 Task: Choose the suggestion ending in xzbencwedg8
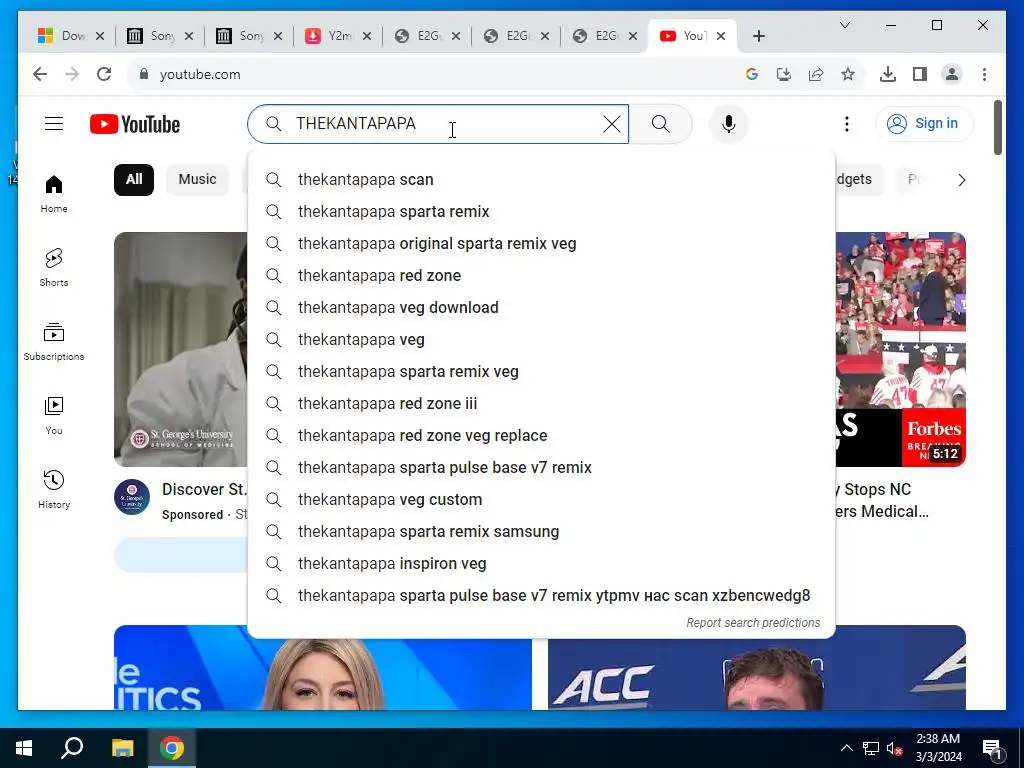pyautogui.click(x=541, y=596)
